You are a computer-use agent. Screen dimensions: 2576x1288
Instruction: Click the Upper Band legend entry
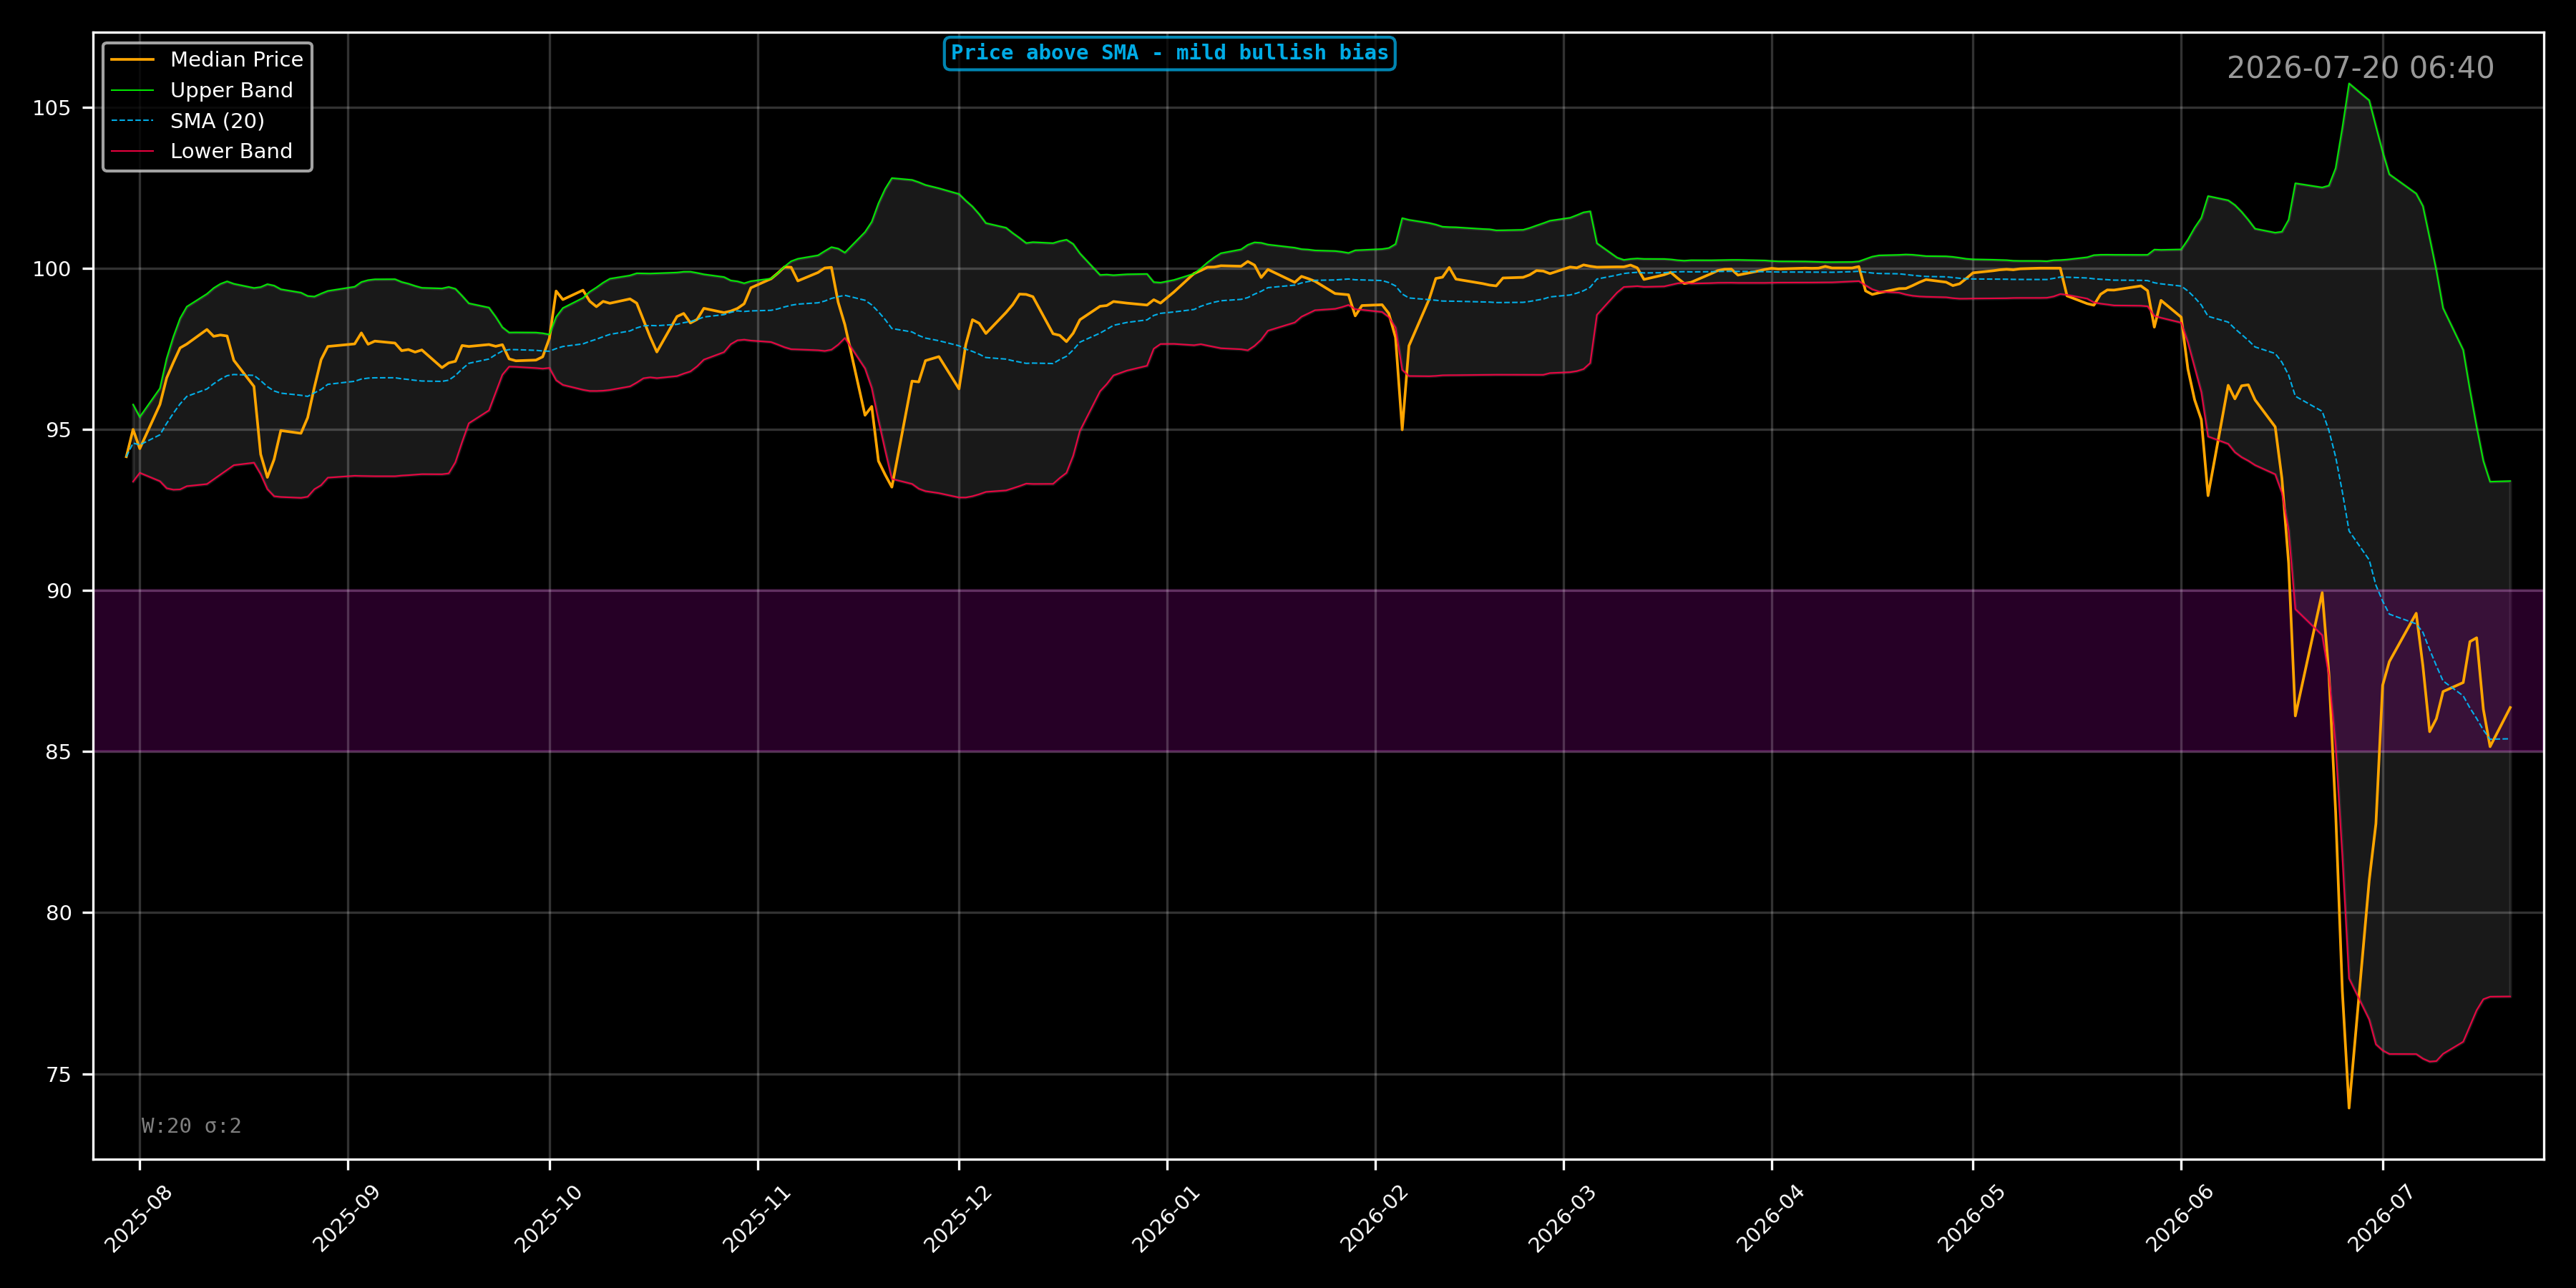[201, 90]
